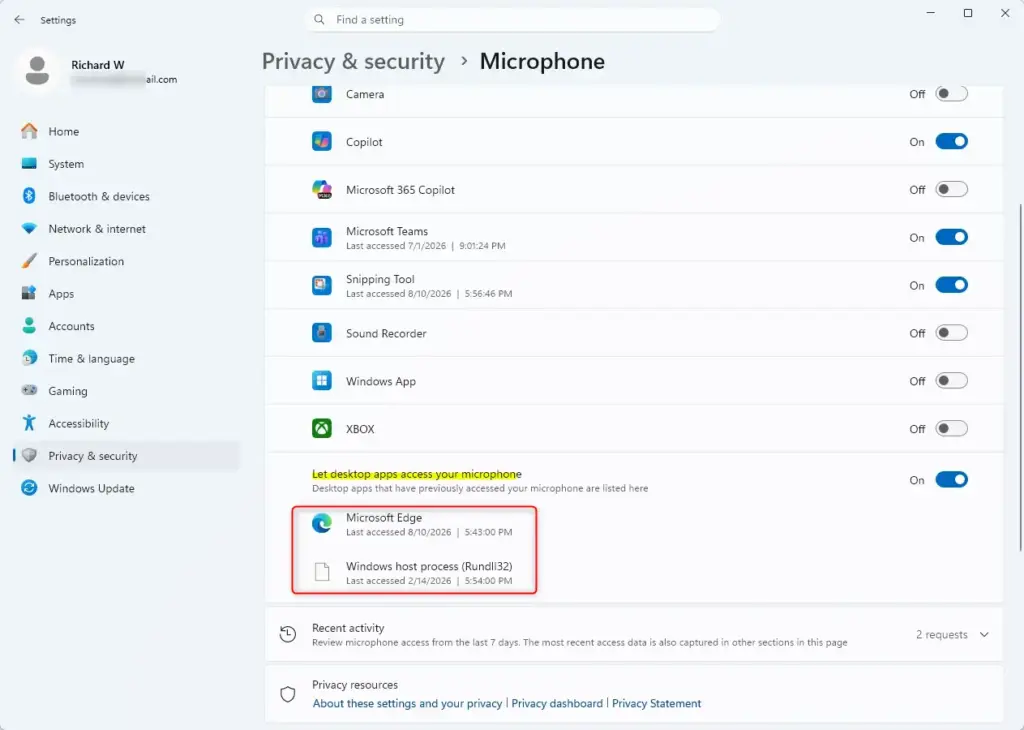The image size is (1024, 730).
Task: Click the Microsoft Edge browser icon
Action: 321,524
